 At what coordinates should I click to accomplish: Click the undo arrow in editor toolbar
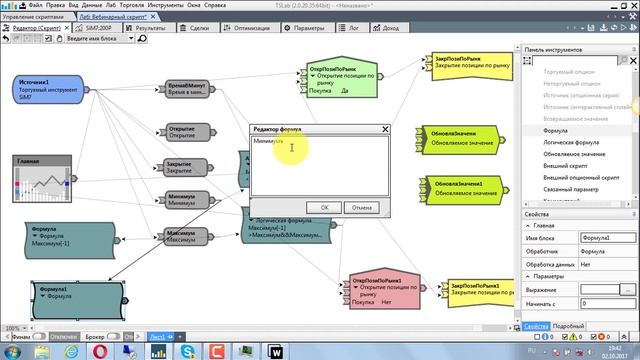6,38
